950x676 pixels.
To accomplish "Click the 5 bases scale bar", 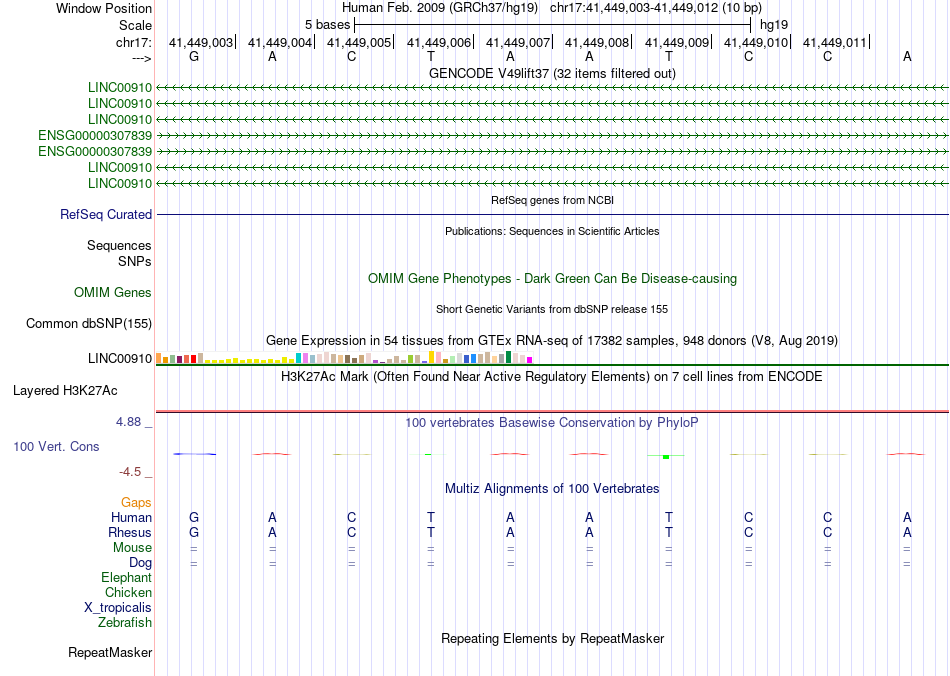I will point(552,25).
